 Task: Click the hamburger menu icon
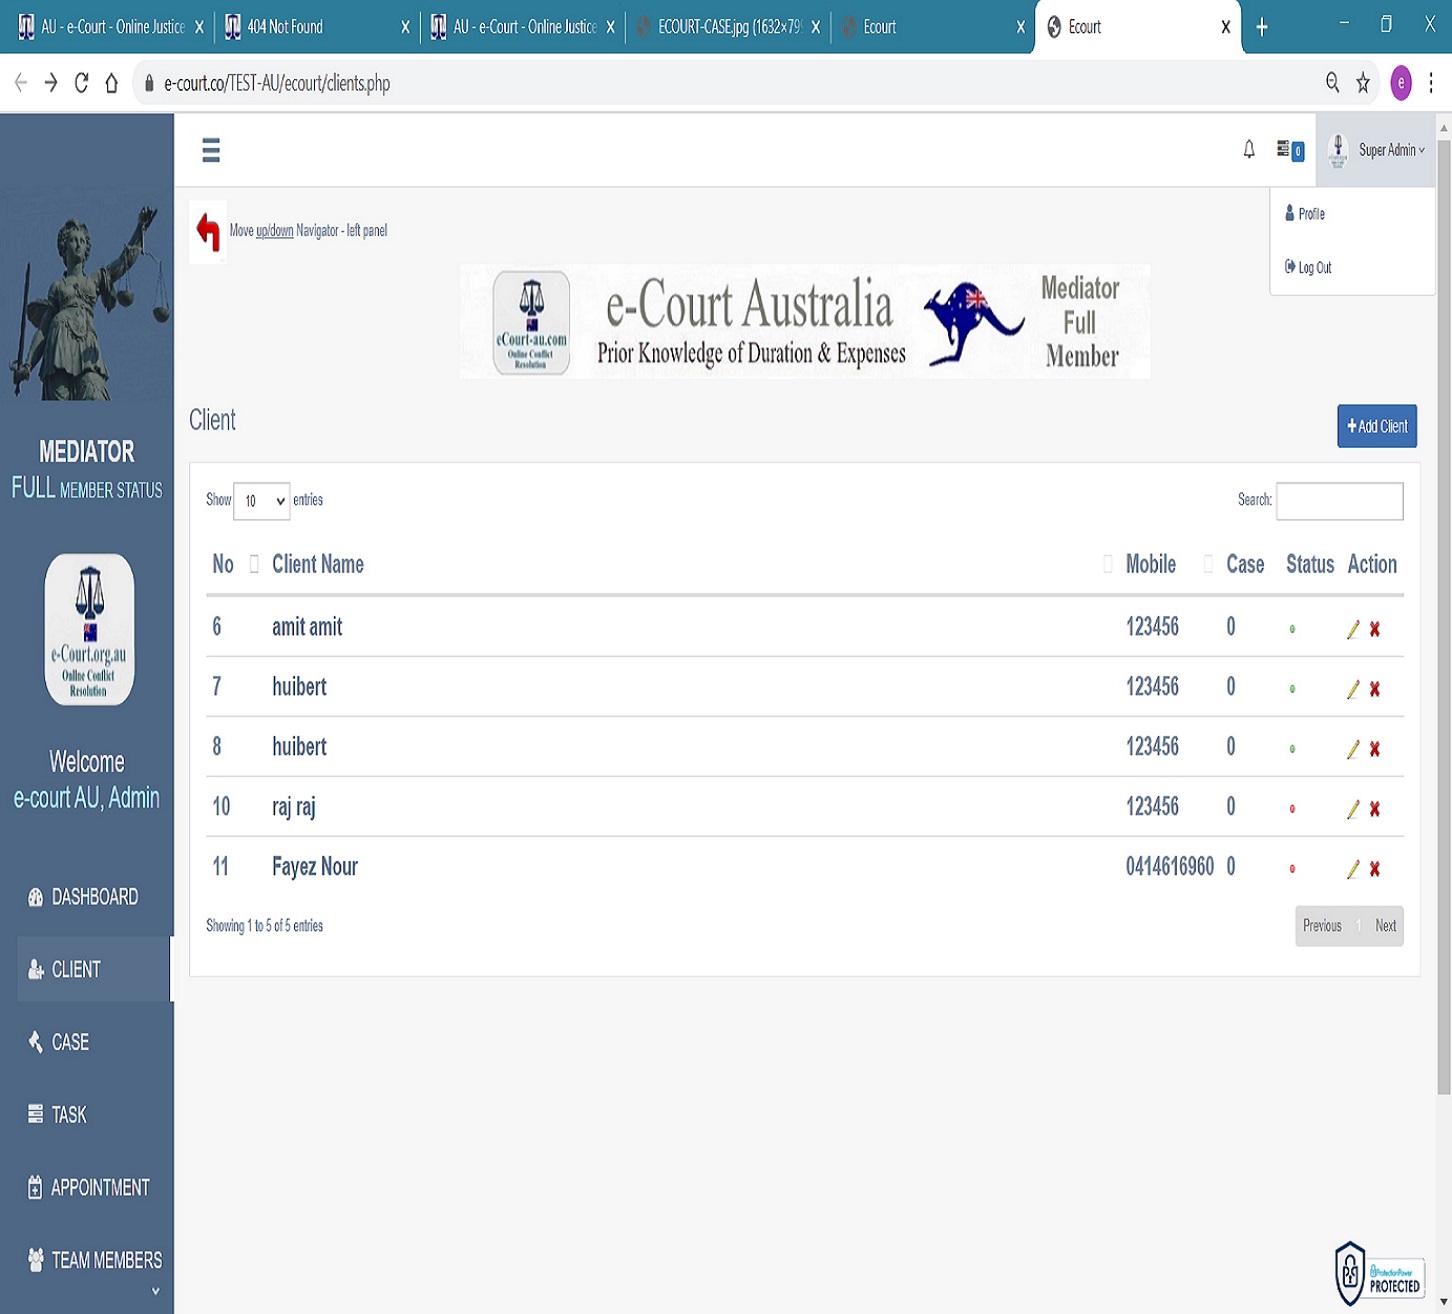click(210, 150)
